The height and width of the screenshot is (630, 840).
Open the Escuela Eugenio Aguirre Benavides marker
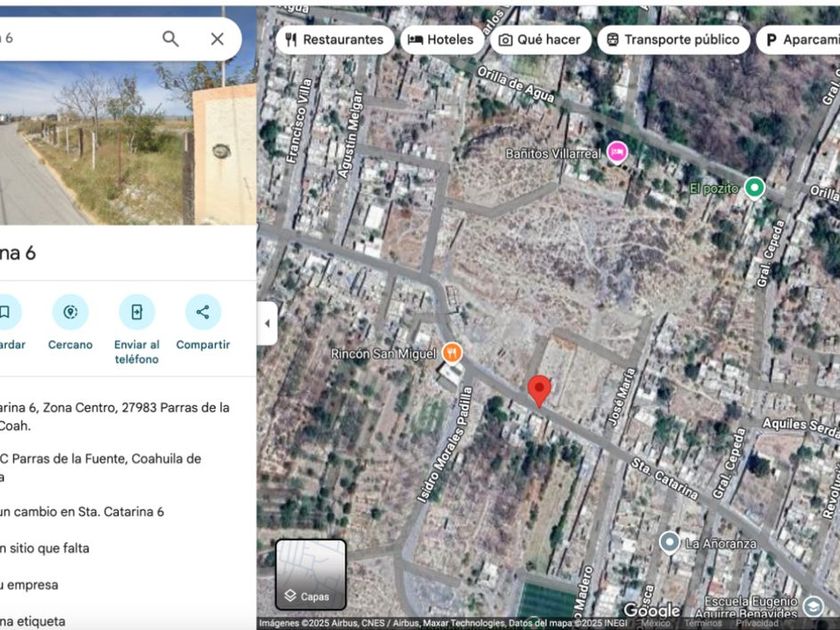click(814, 606)
